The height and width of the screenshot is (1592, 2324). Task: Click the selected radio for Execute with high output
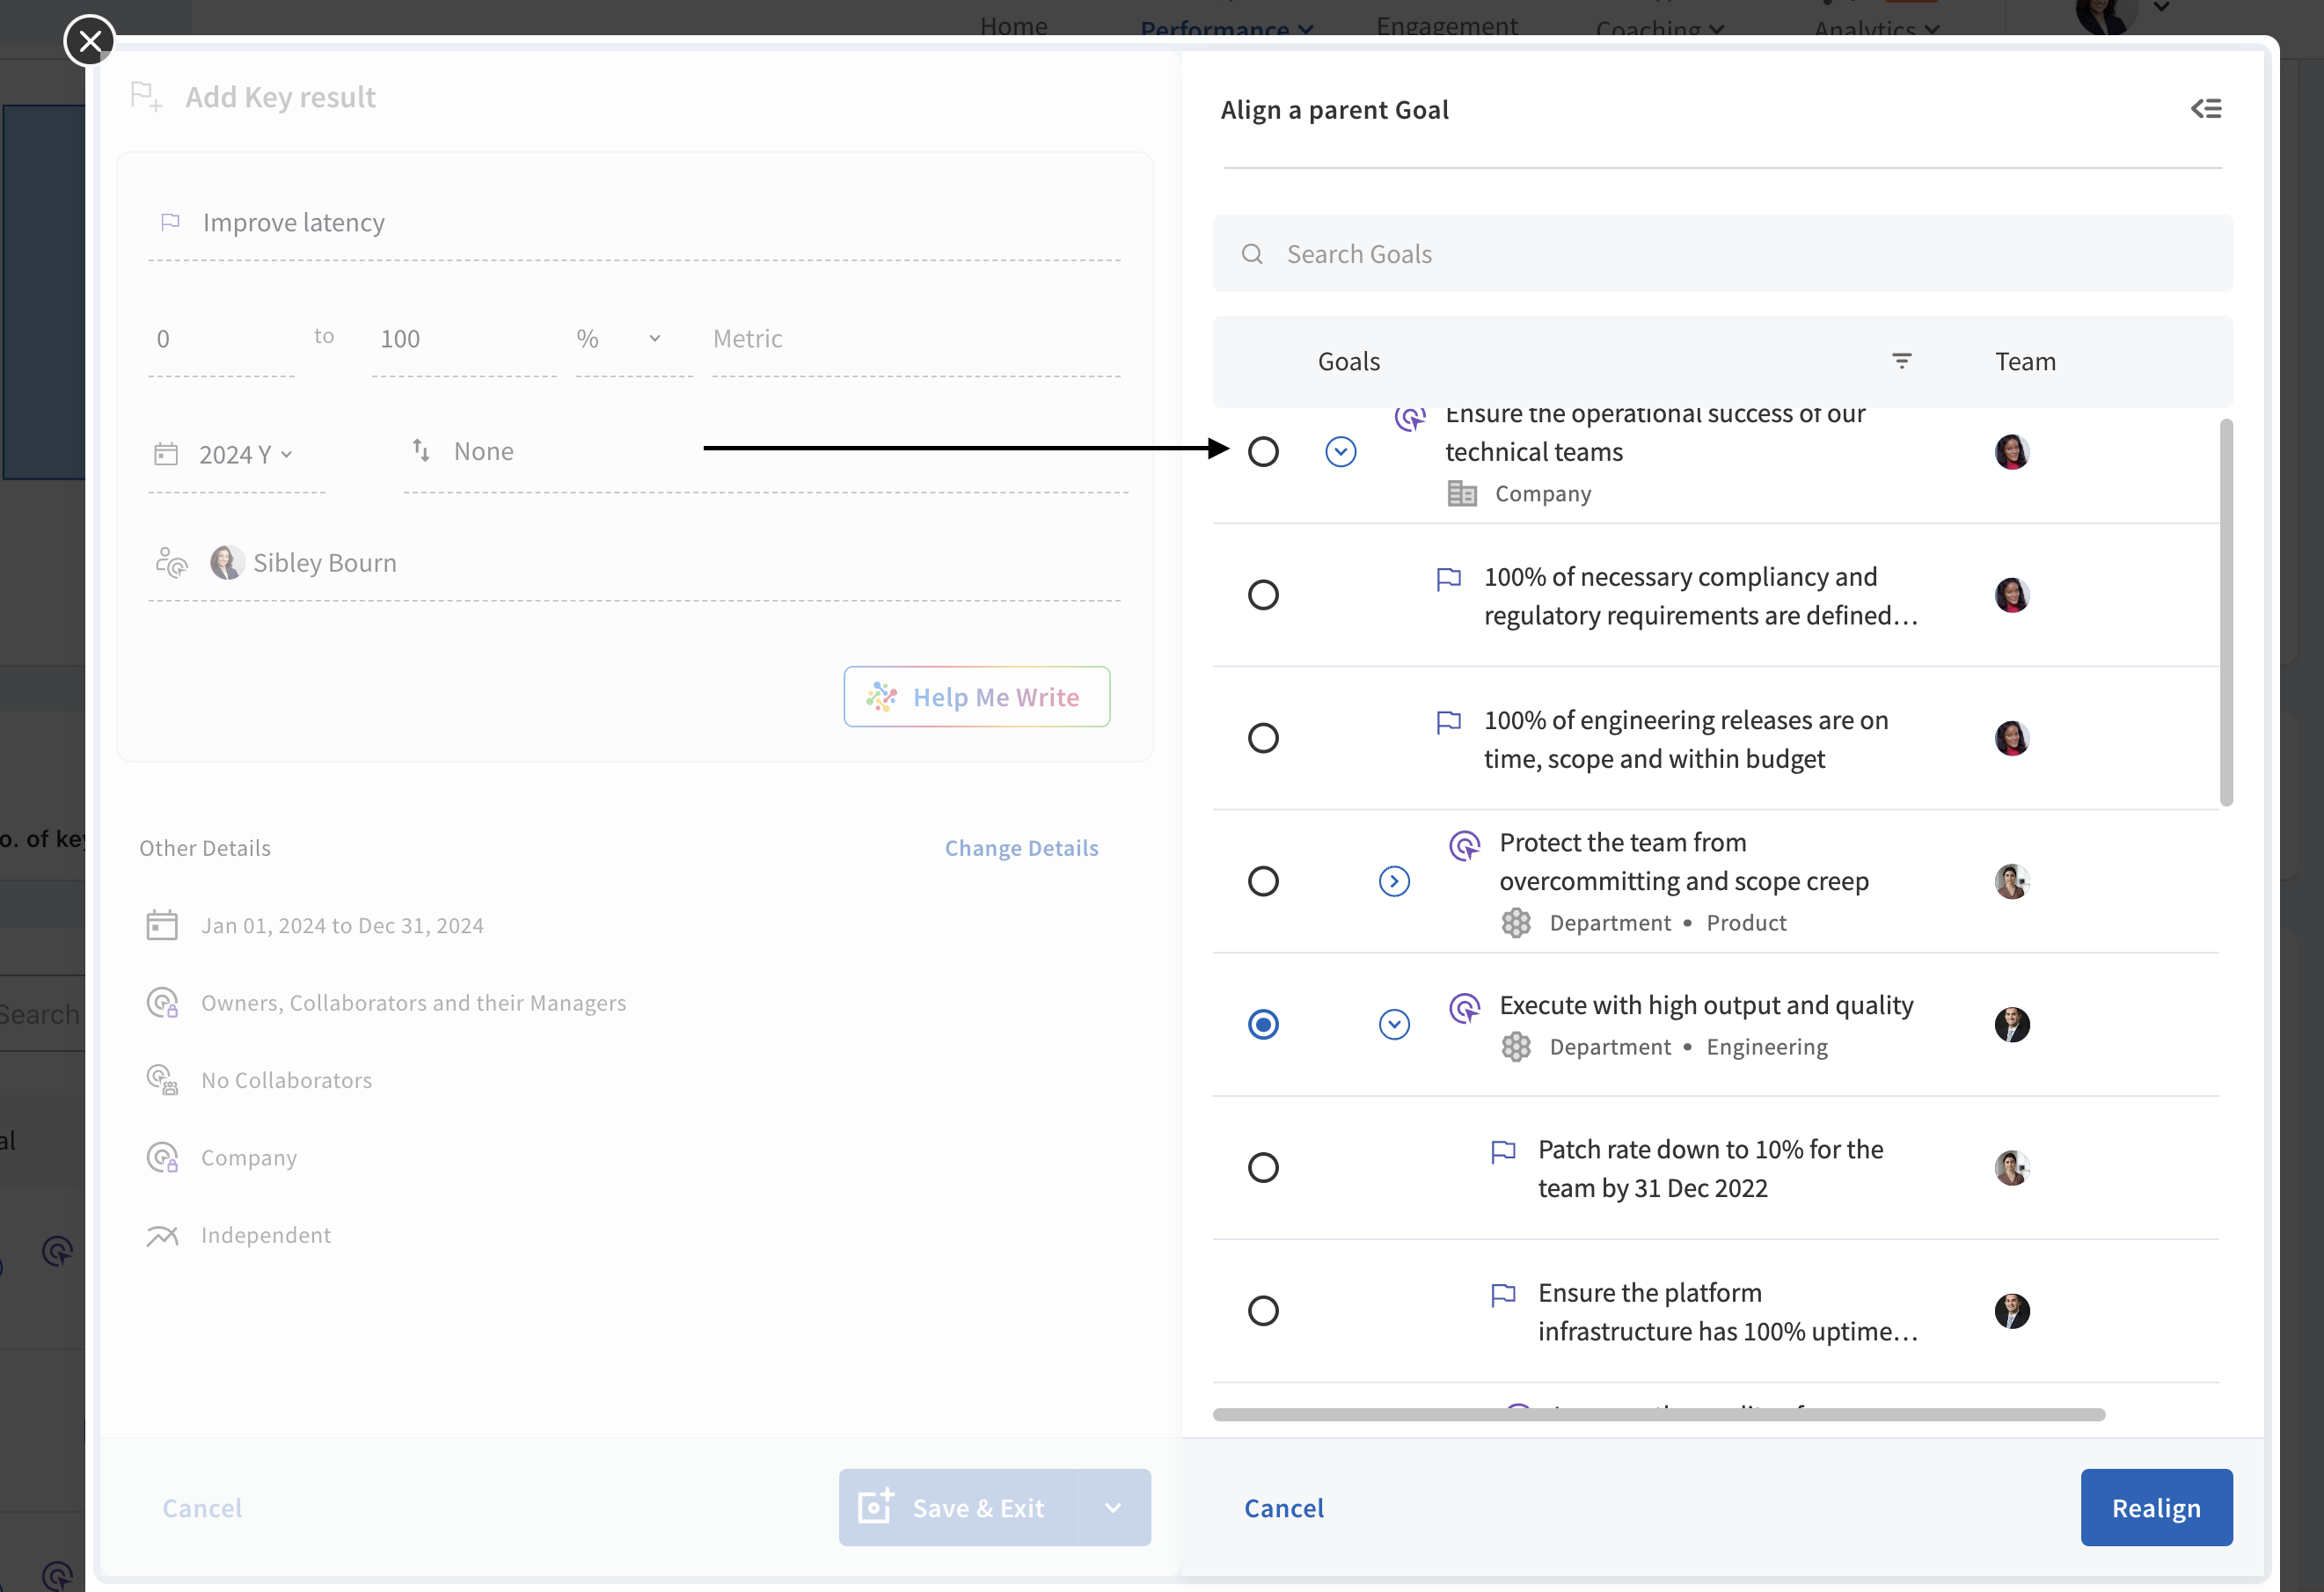1263,1024
